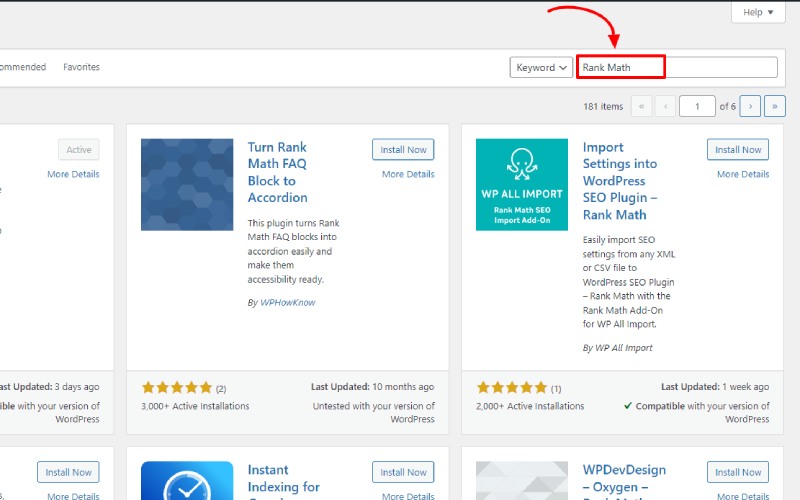The height and width of the screenshot is (500, 800).
Task: View More Details for Turn Rank Math FAQ
Action: point(408,174)
